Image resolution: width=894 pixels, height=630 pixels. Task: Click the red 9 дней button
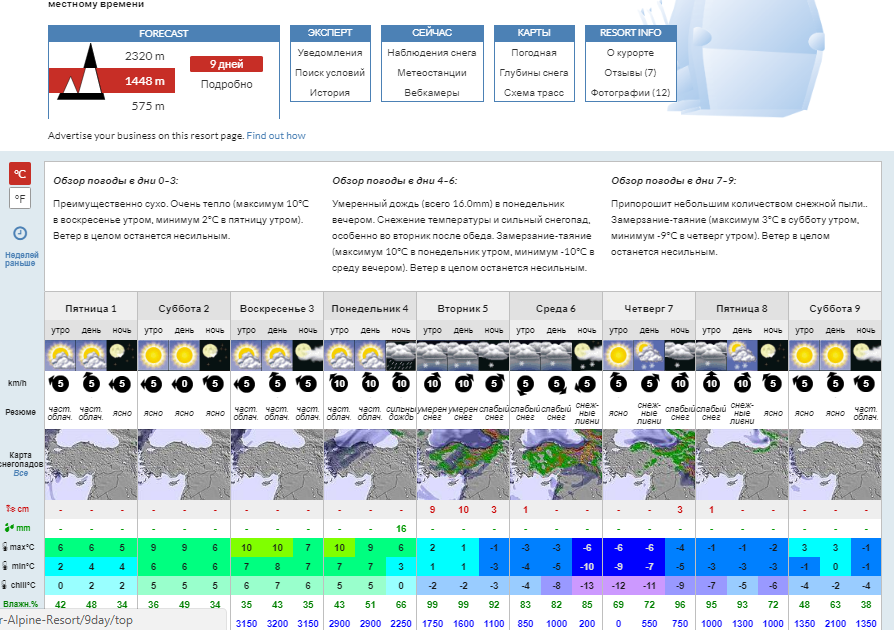coord(226,64)
